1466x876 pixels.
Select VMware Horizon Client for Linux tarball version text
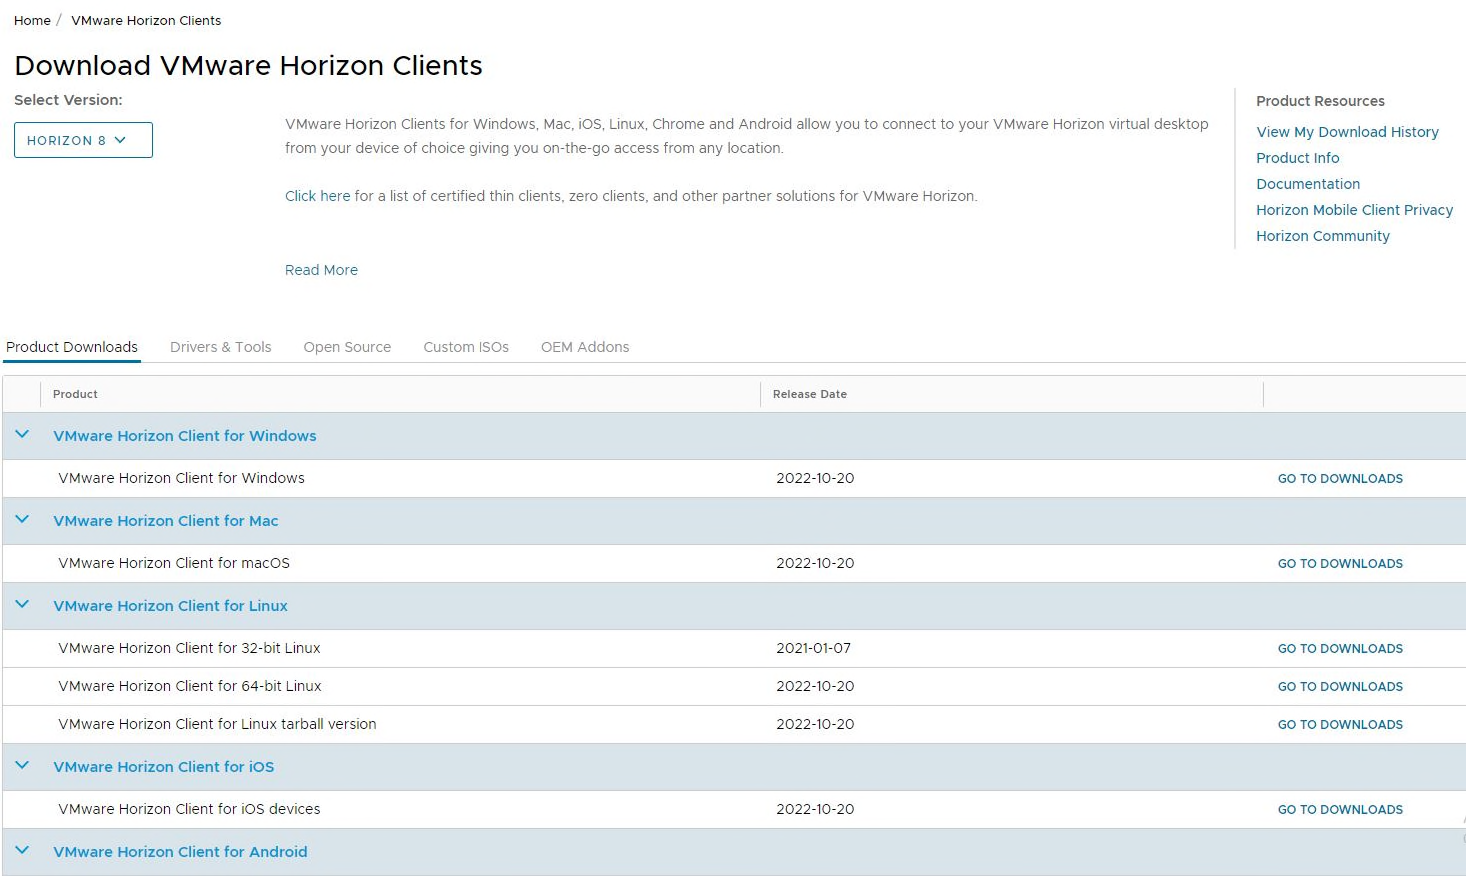(x=217, y=724)
